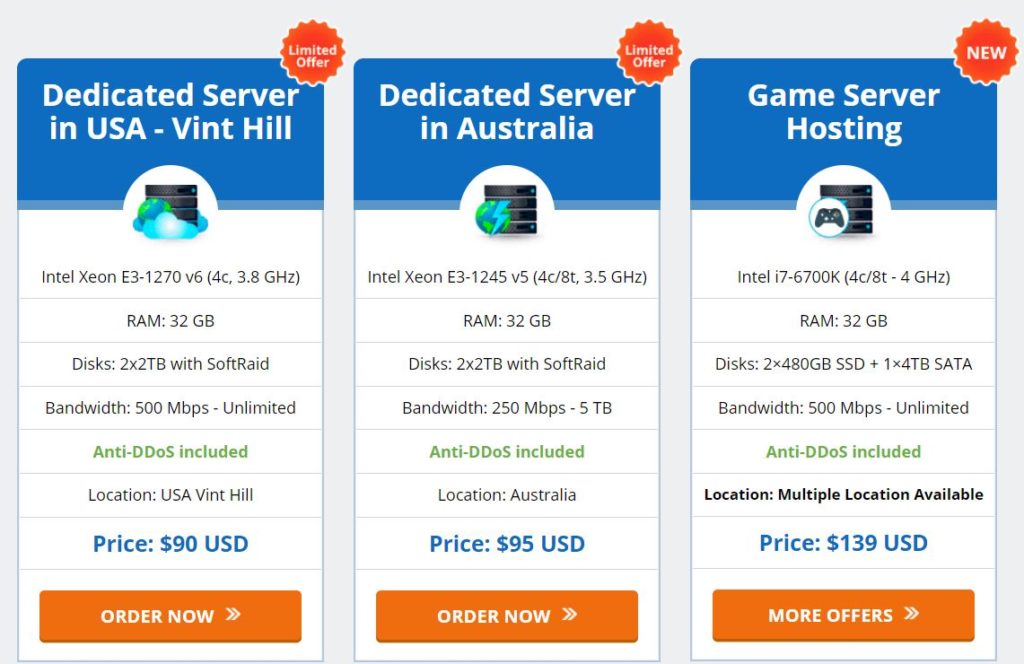
Task: Click the lightning globe server icon for Australia
Action: [x=507, y=210]
